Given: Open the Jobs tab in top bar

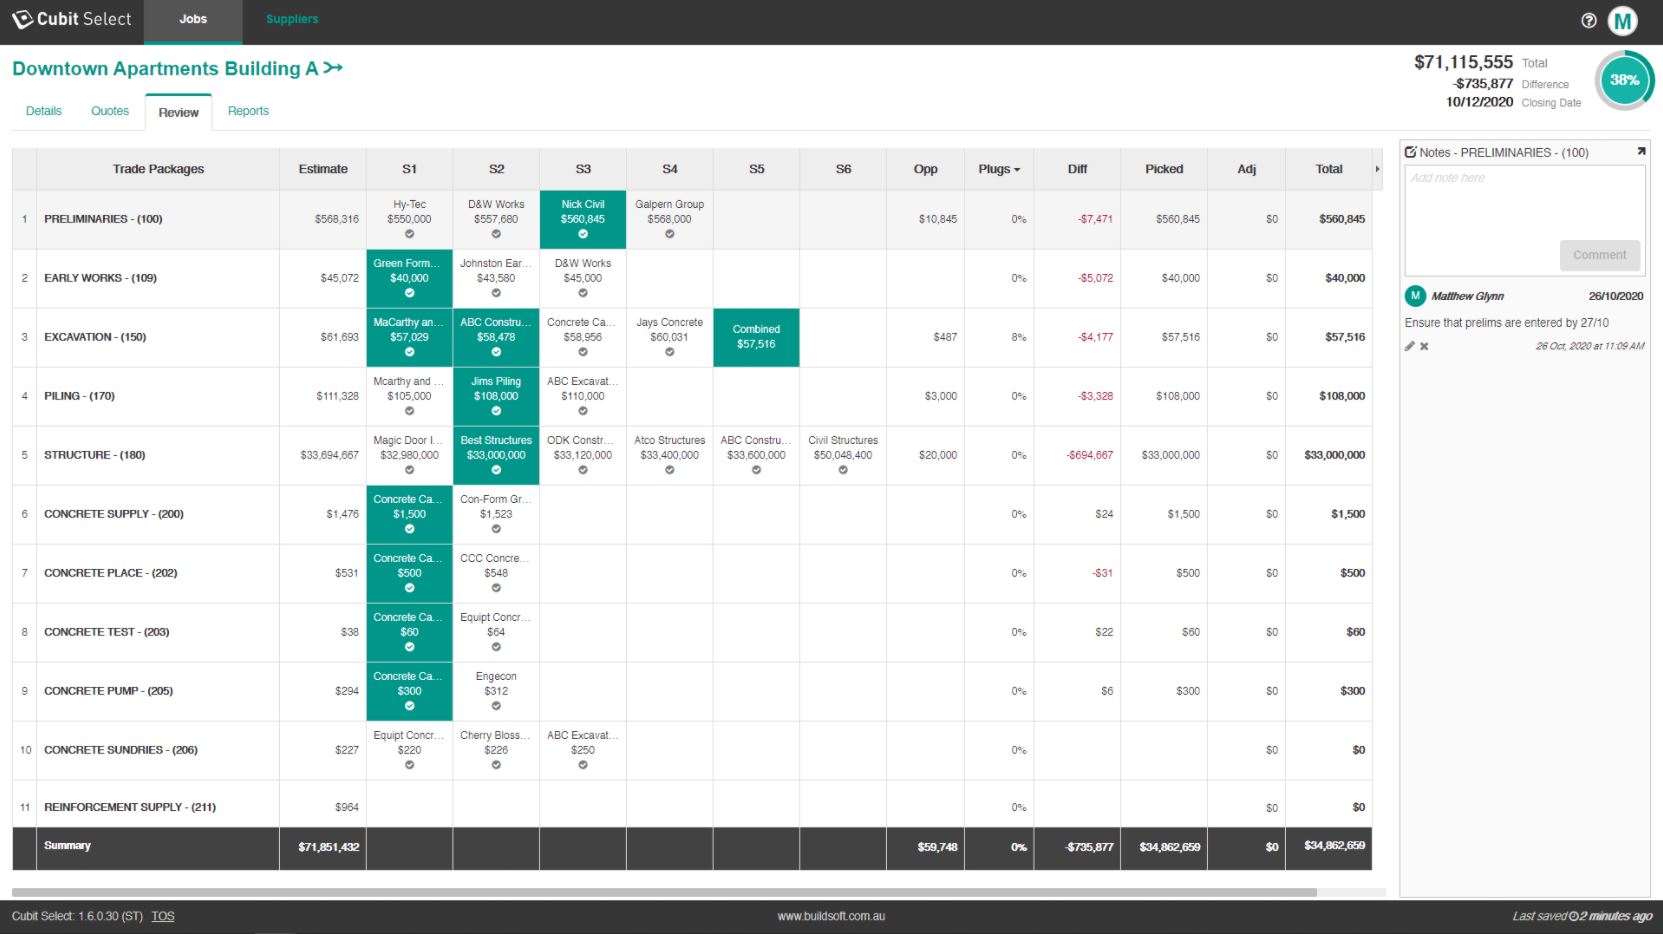Looking at the screenshot, I should tap(193, 20).
